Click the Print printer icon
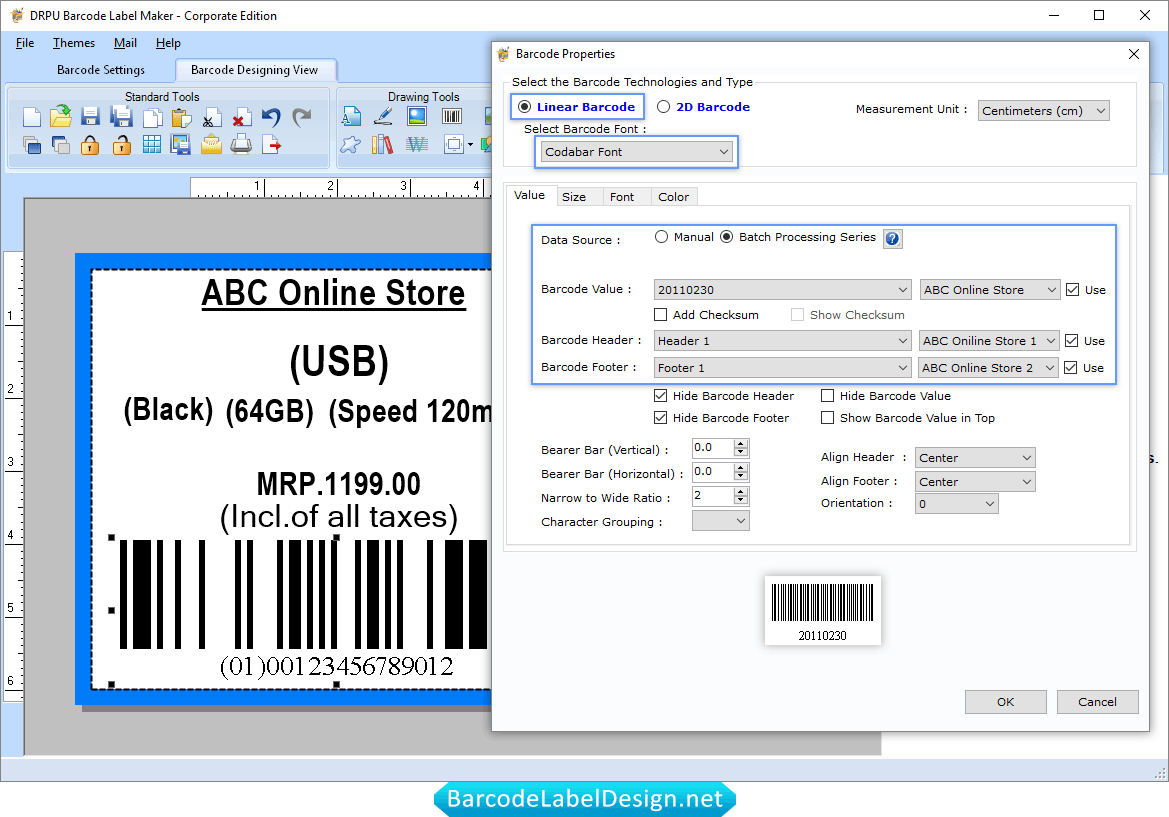Screen dimensions: 1169x817 point(241,145)
